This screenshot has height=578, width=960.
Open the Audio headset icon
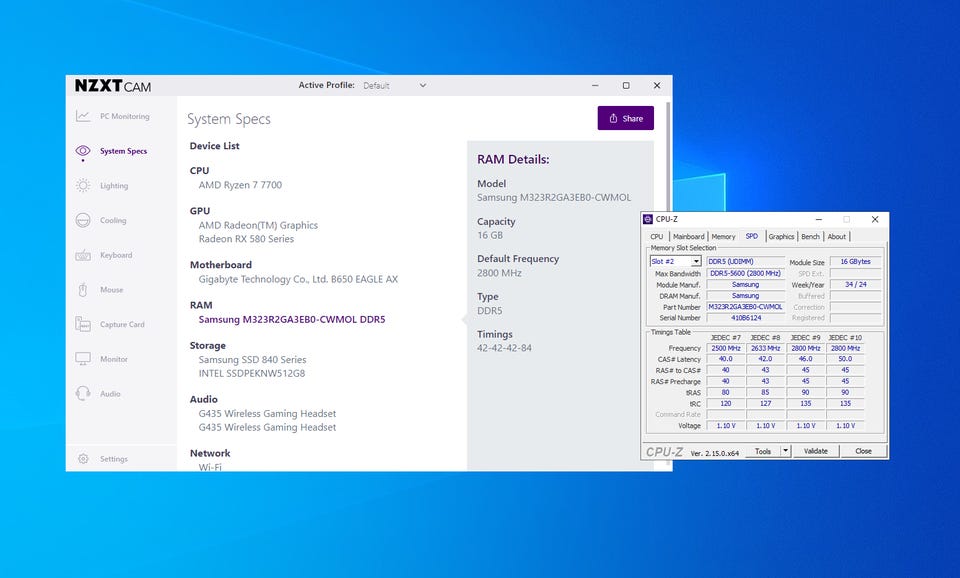[83, 394]
